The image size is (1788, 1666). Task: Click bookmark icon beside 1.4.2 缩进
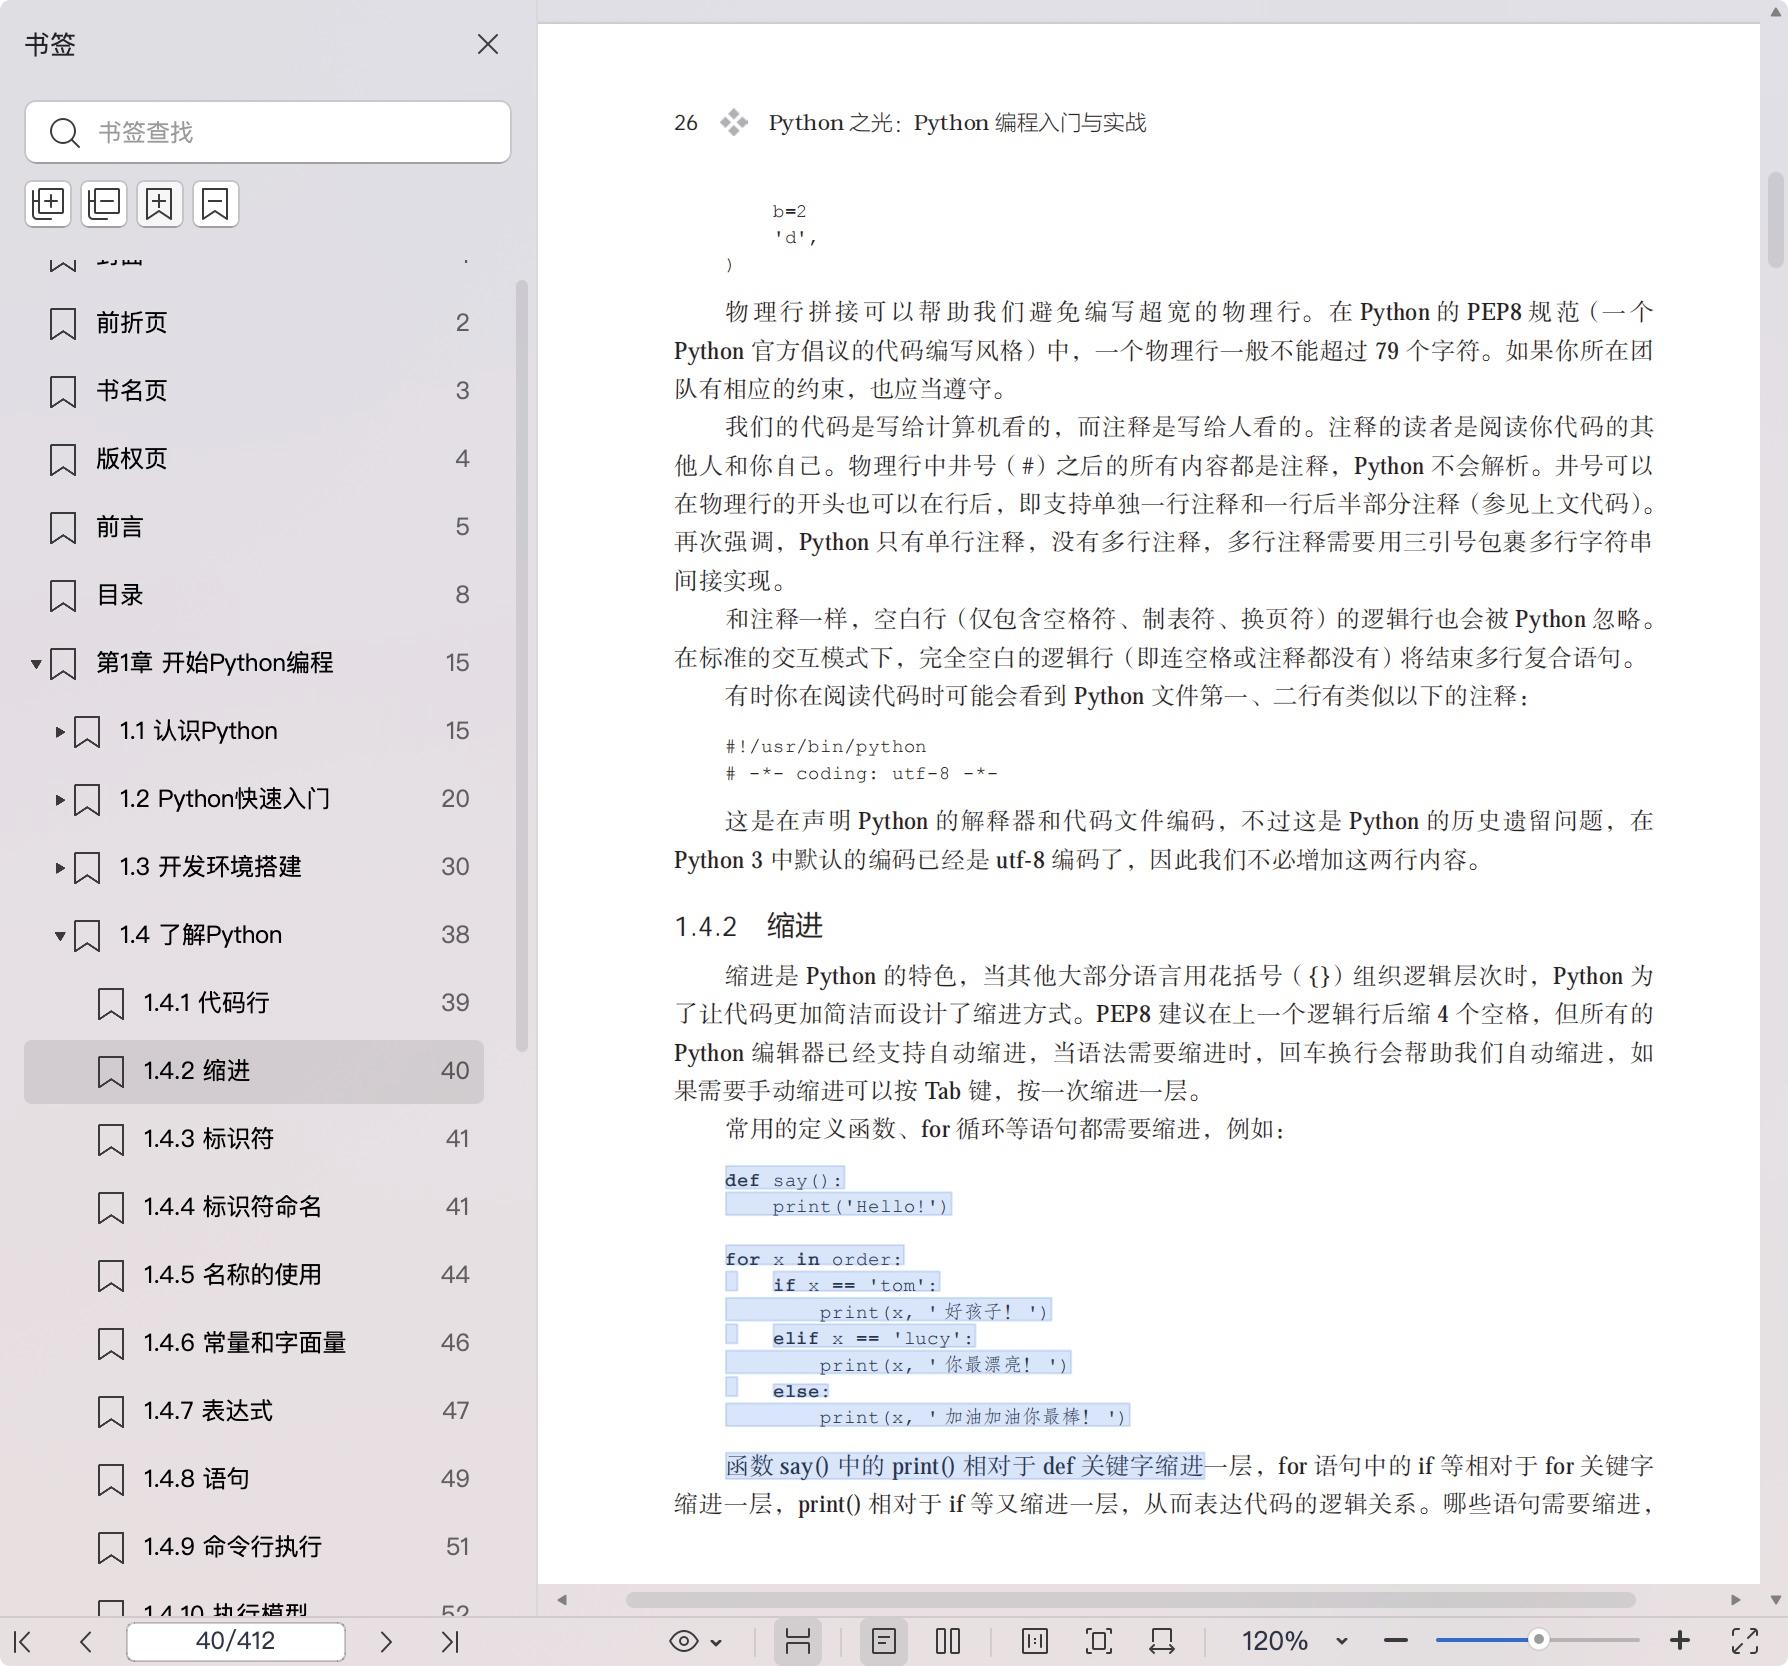coord(110,1072)
